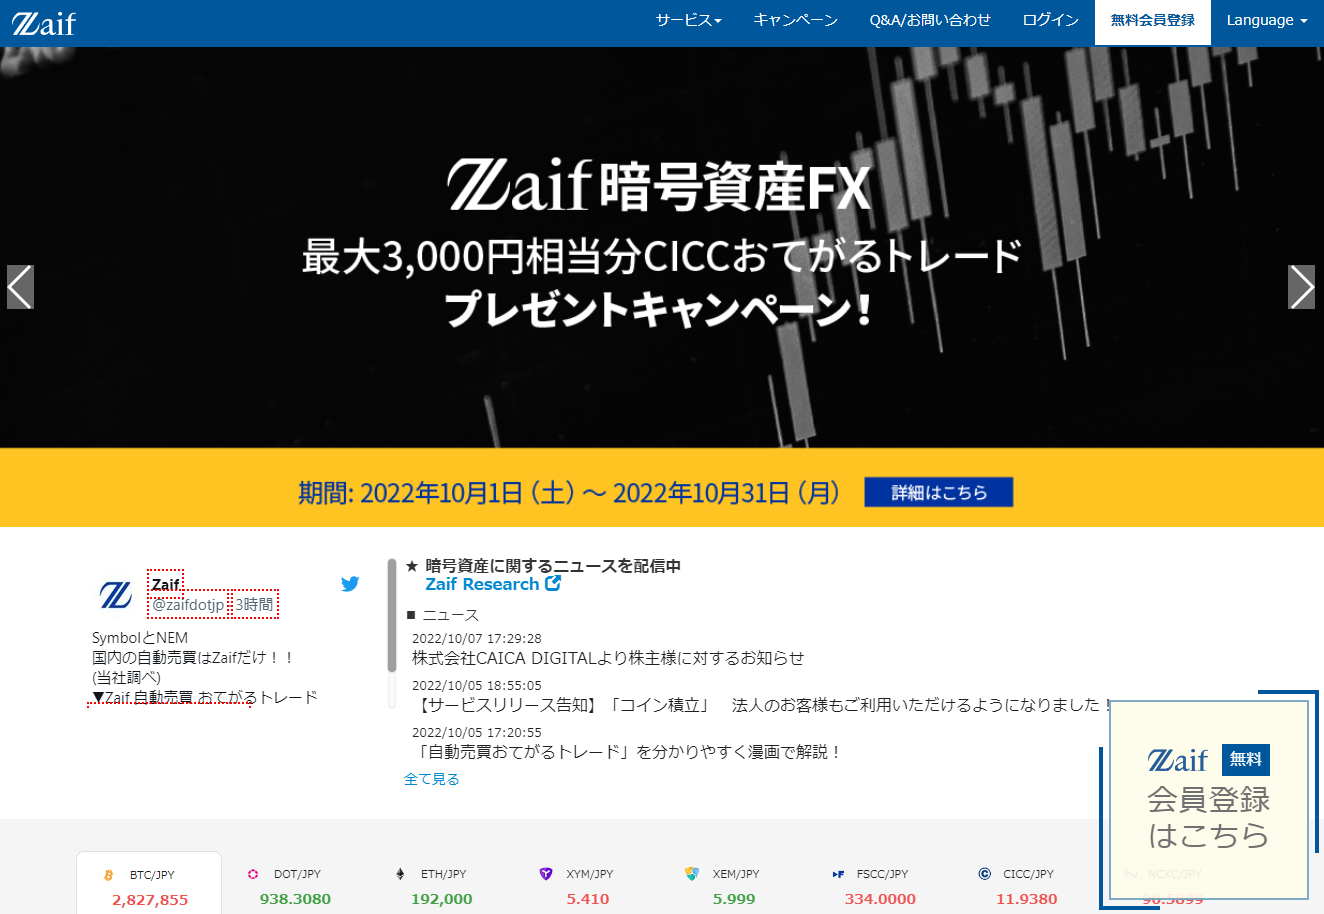
Task: Switch to the BTC/JPY price tab
Action: [148, 882]
